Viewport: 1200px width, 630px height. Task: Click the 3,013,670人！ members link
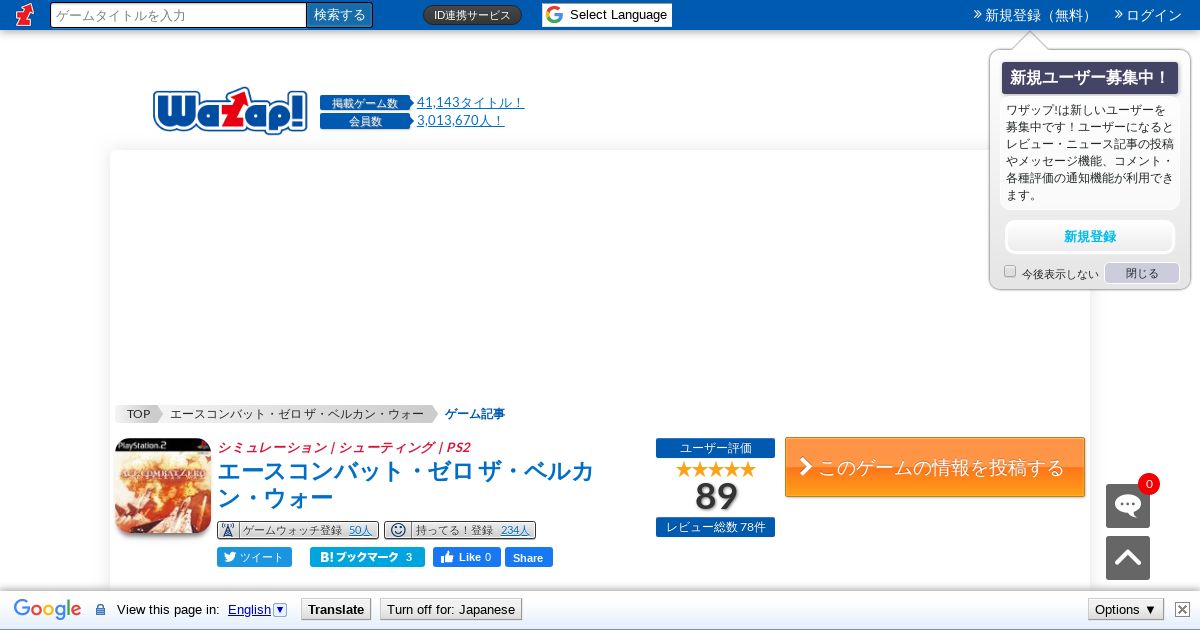pyautogui.click(x=461, y=120)
